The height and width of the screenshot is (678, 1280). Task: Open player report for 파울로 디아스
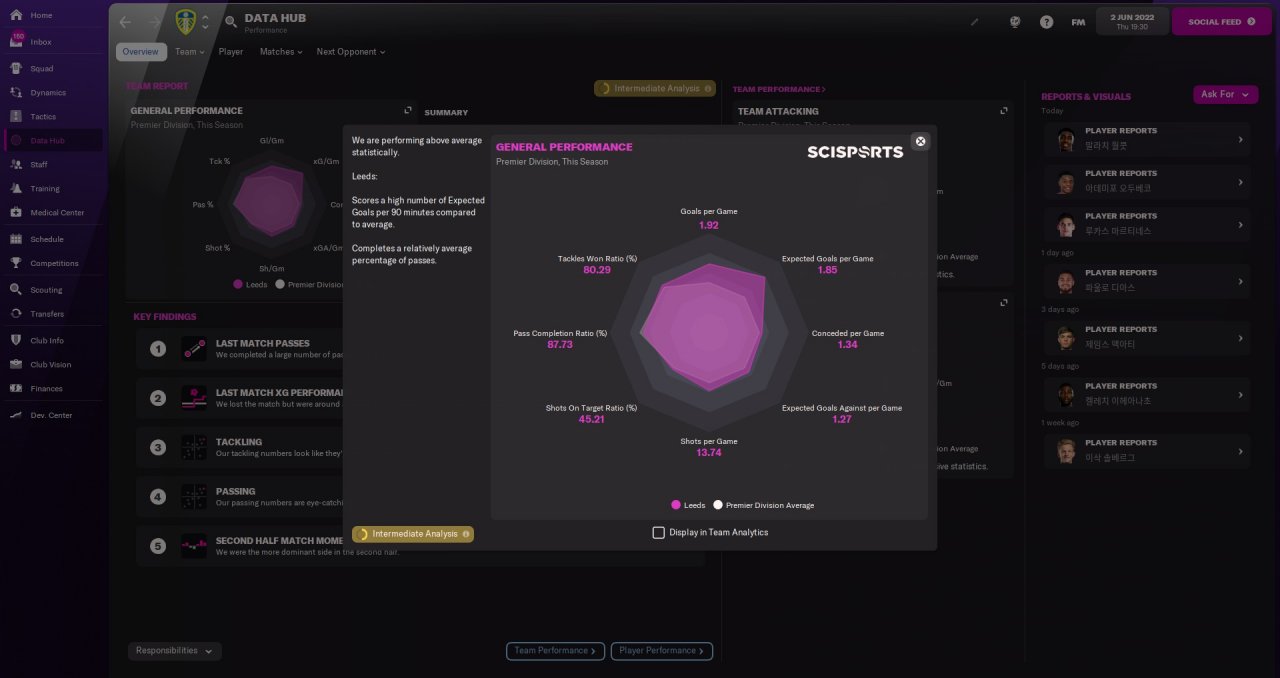pos(1147,282)
